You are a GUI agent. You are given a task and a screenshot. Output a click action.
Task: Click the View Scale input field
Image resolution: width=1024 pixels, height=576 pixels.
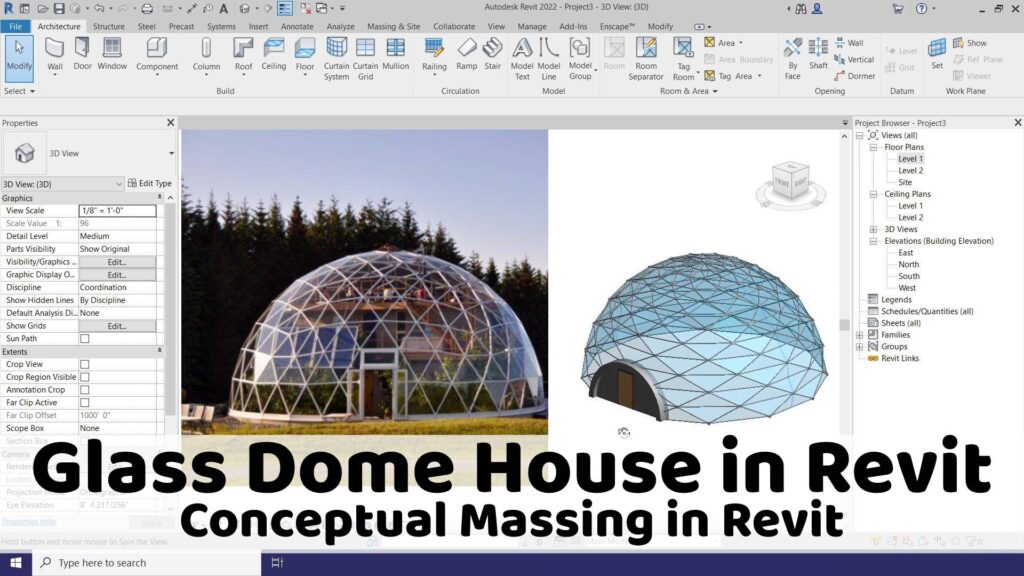pyautogui.click(x=118, y=210)
